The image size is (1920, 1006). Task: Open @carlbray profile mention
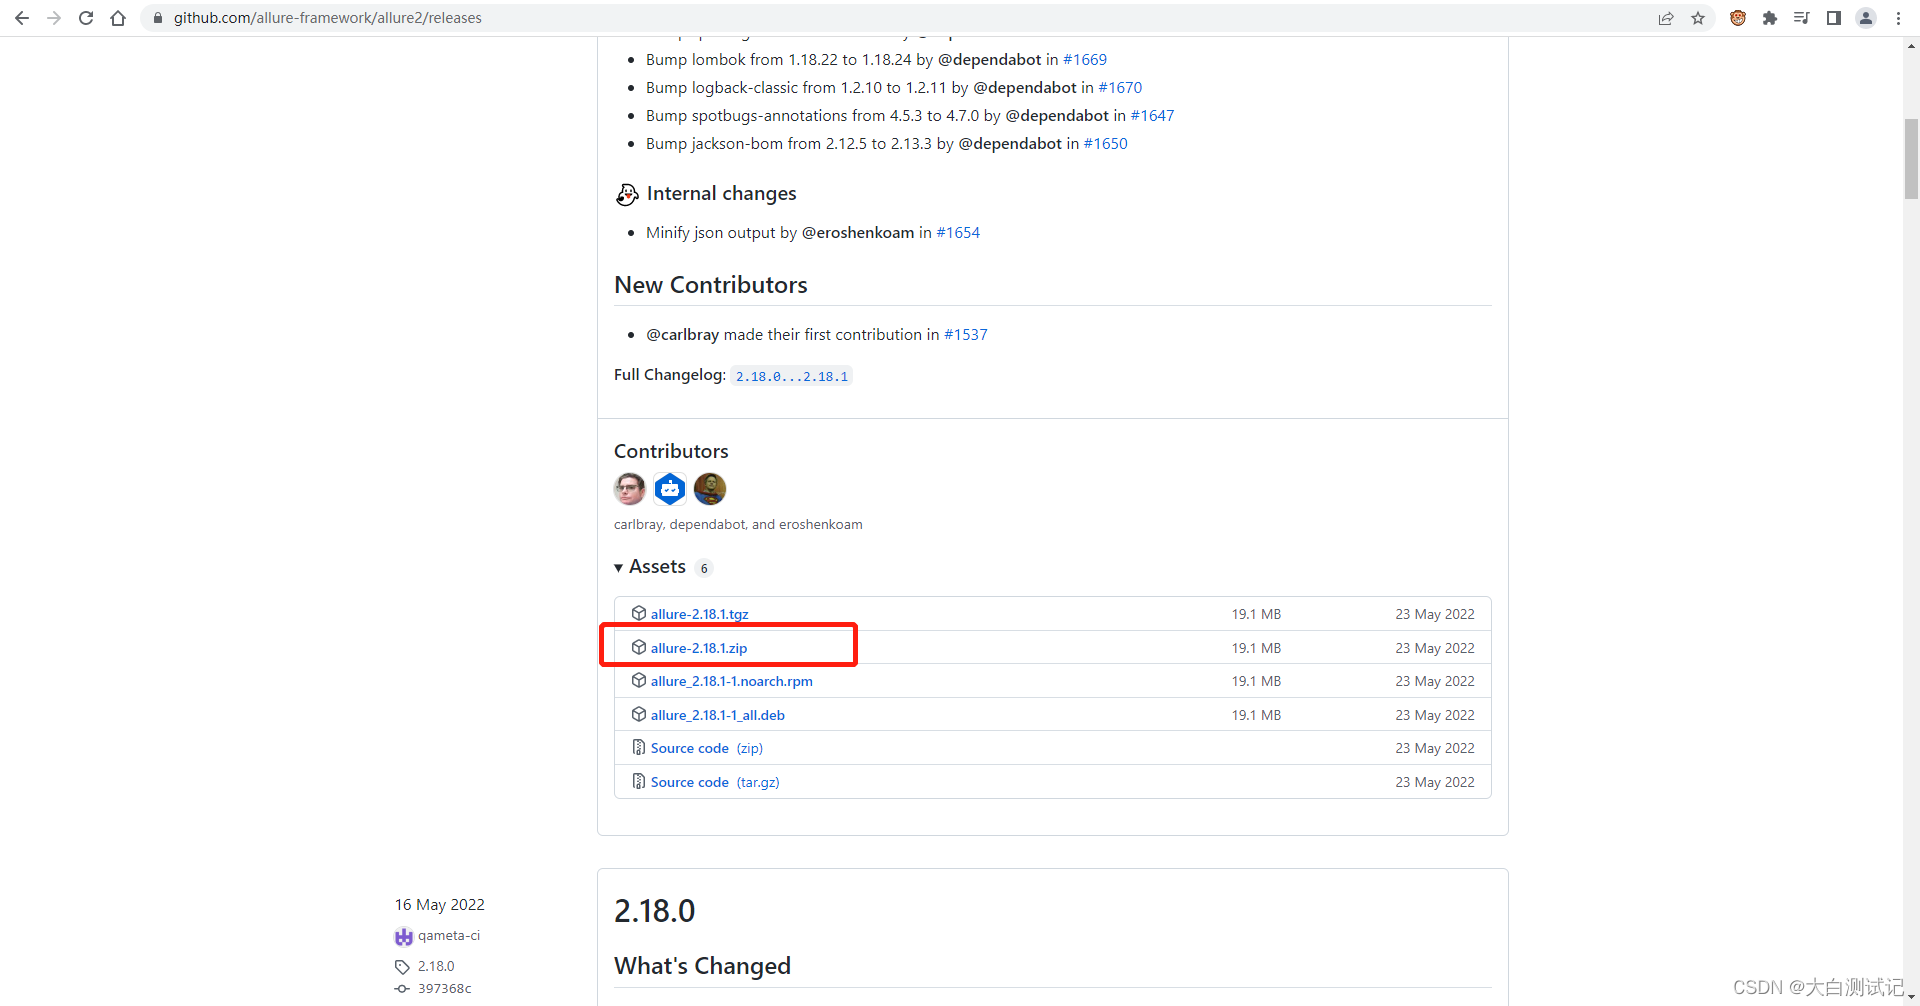(x=683, y=335)
